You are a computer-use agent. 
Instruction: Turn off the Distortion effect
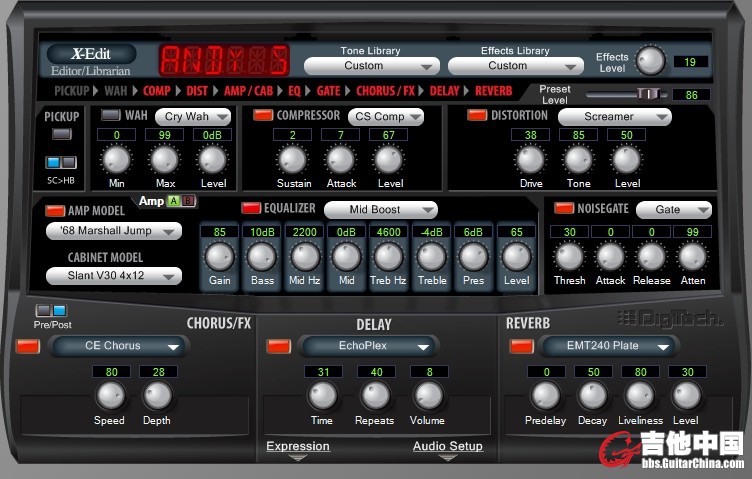point(477,115)
